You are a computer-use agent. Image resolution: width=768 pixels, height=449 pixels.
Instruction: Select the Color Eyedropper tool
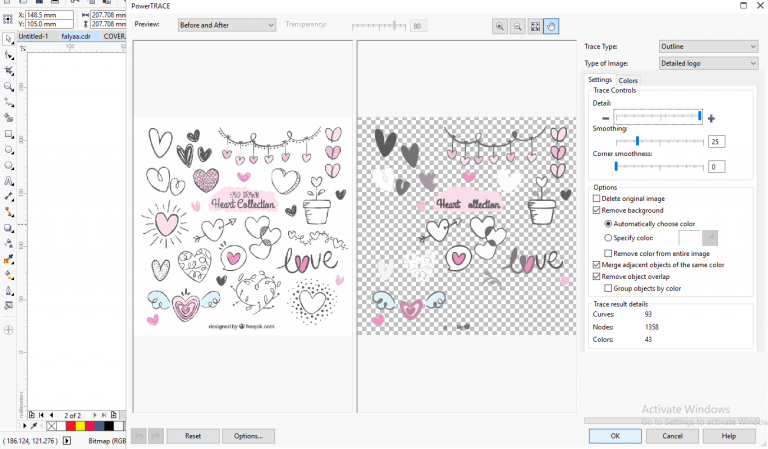(8, 260)
